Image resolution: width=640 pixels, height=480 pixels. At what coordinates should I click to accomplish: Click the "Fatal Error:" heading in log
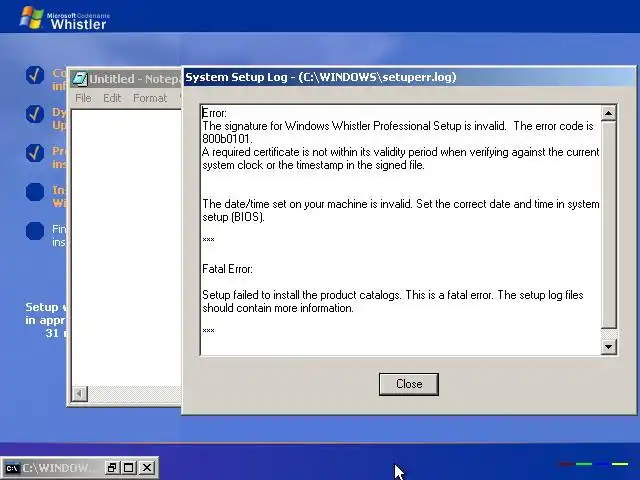pyautogui.click(x=227, y=269)
